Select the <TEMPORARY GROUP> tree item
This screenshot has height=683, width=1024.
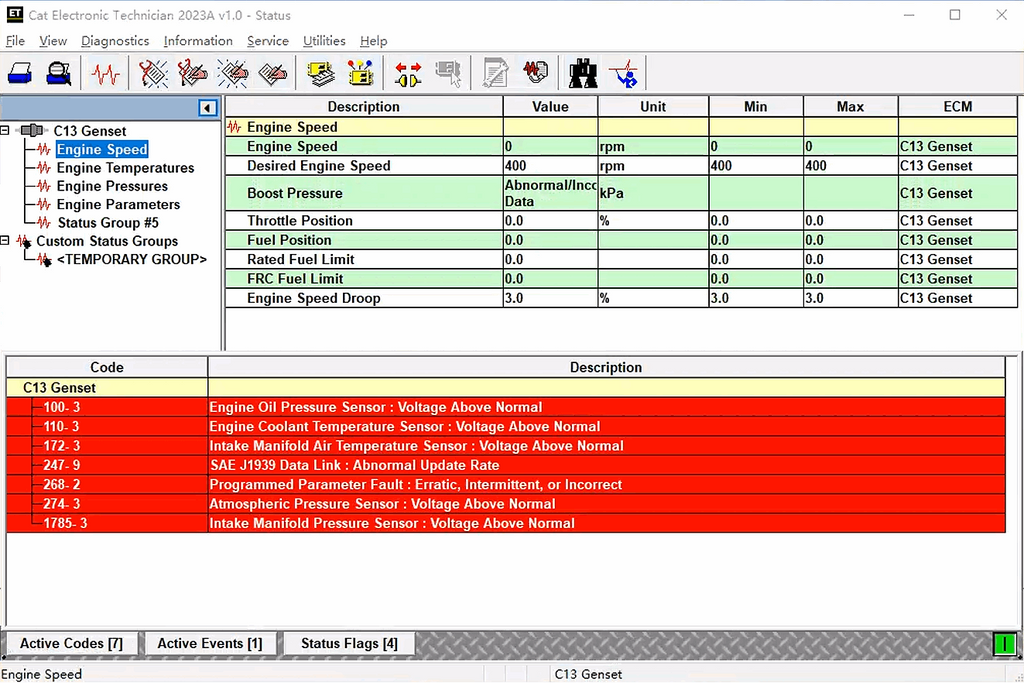(x=132, y=259)
